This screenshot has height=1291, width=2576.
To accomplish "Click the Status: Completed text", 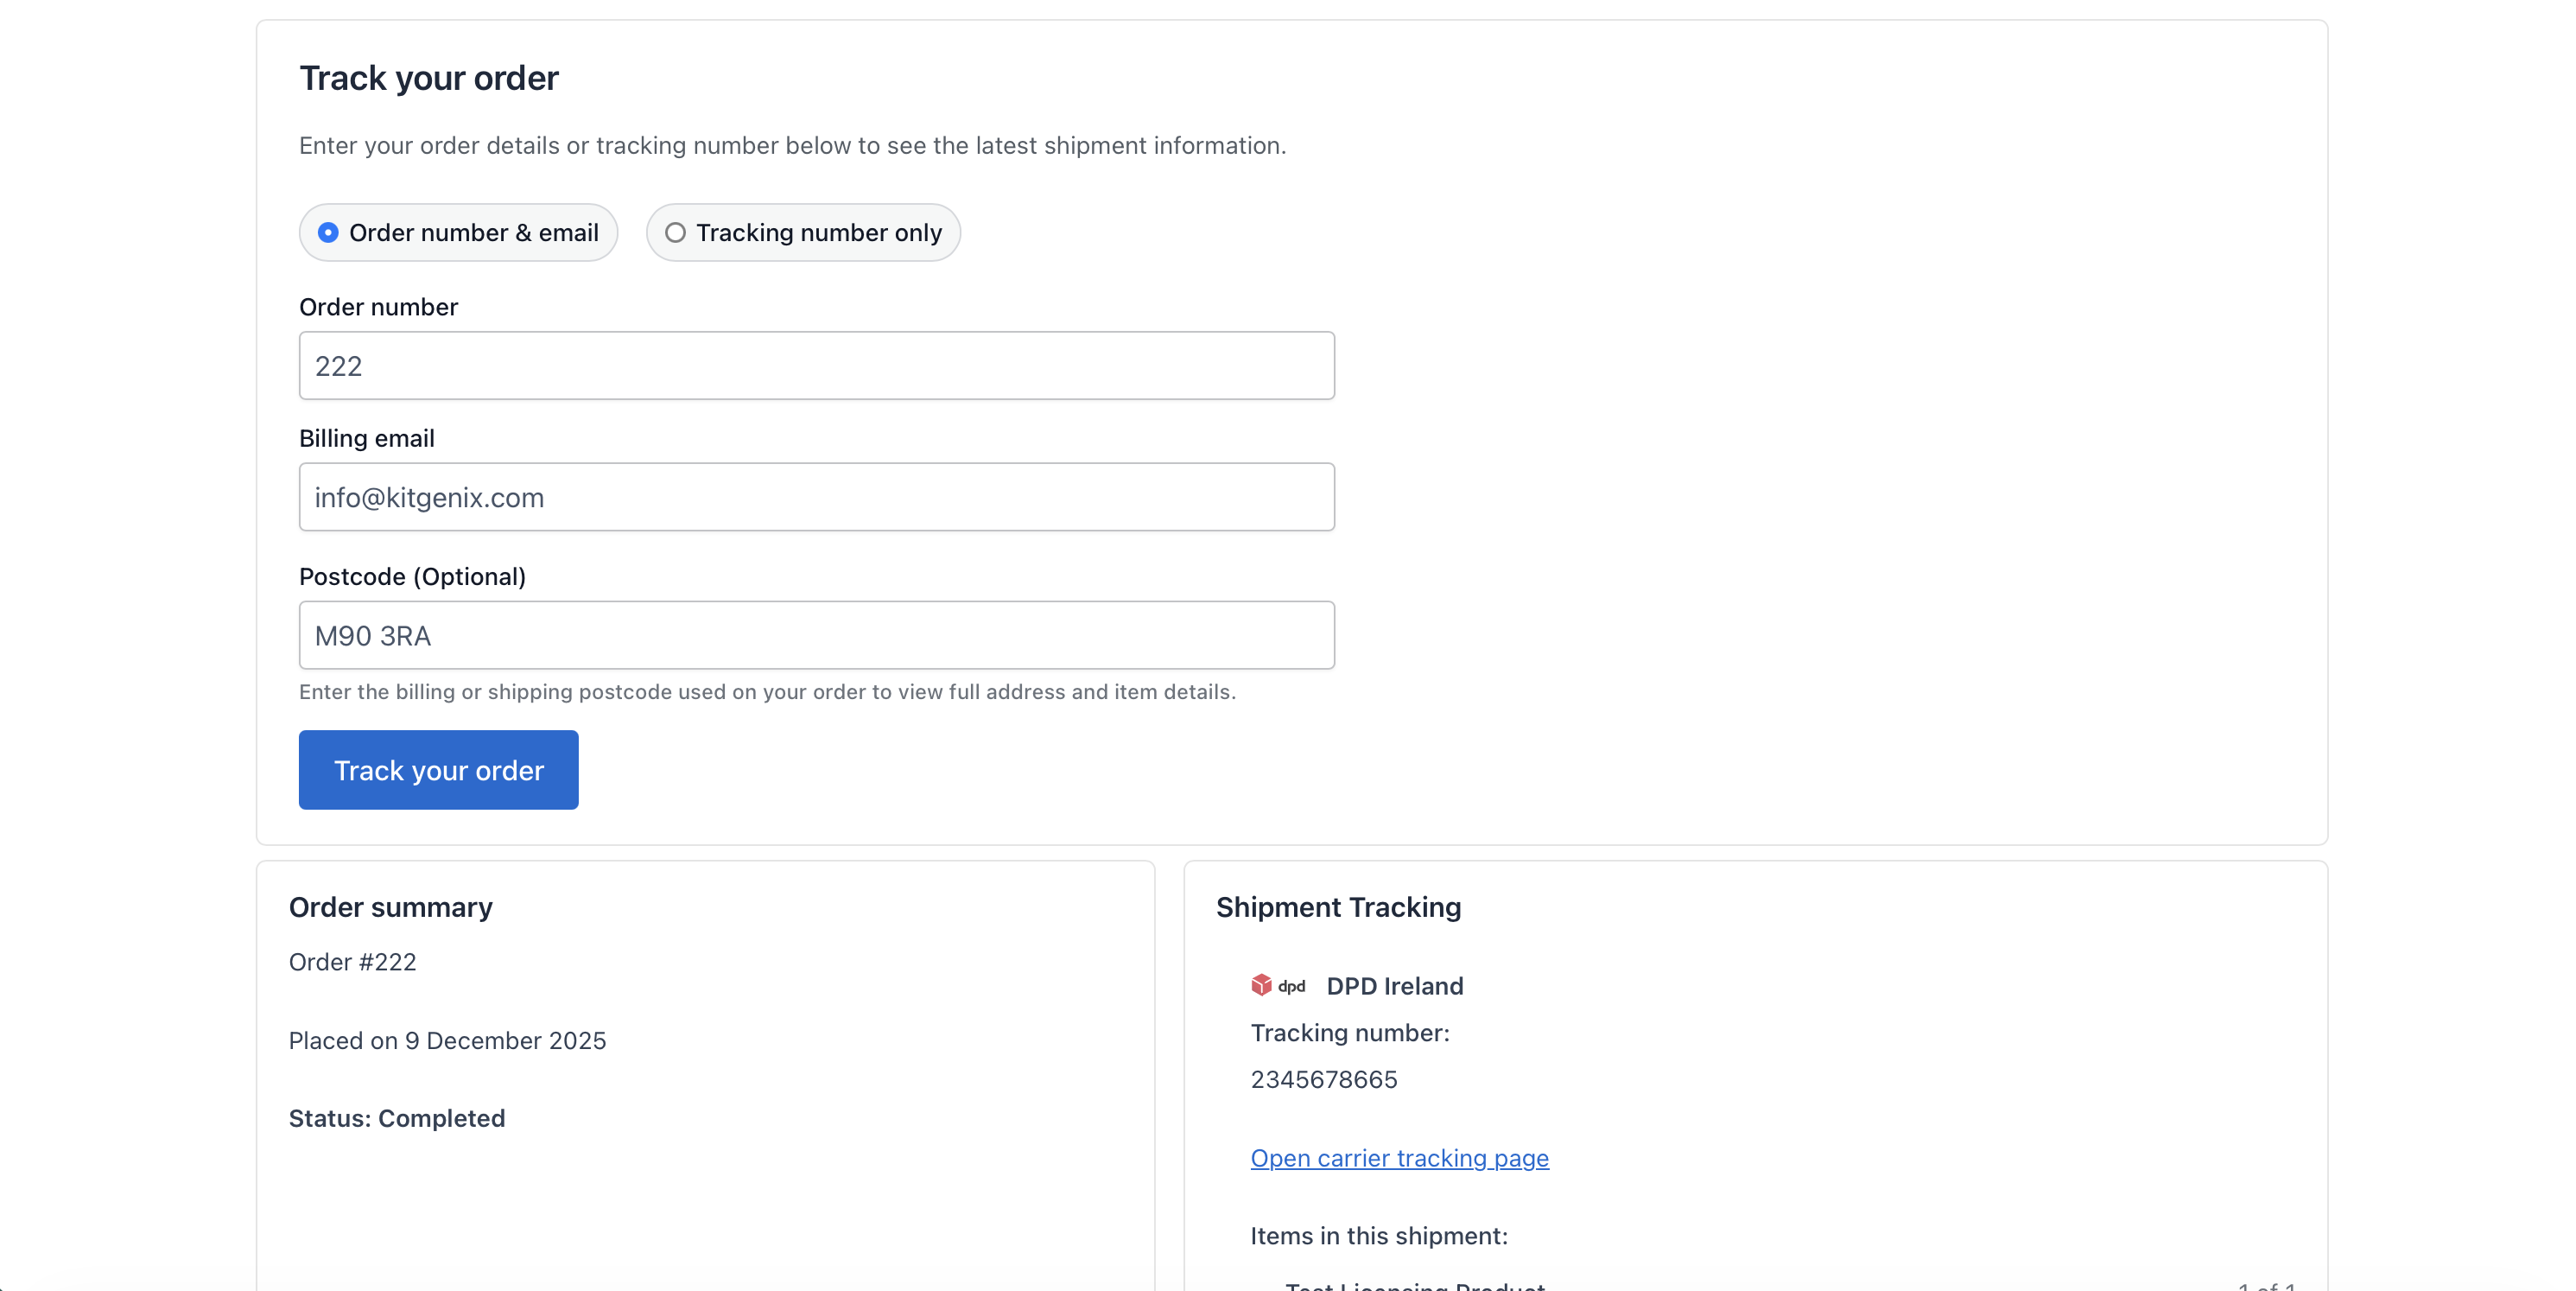I will tap(396, 1118).
